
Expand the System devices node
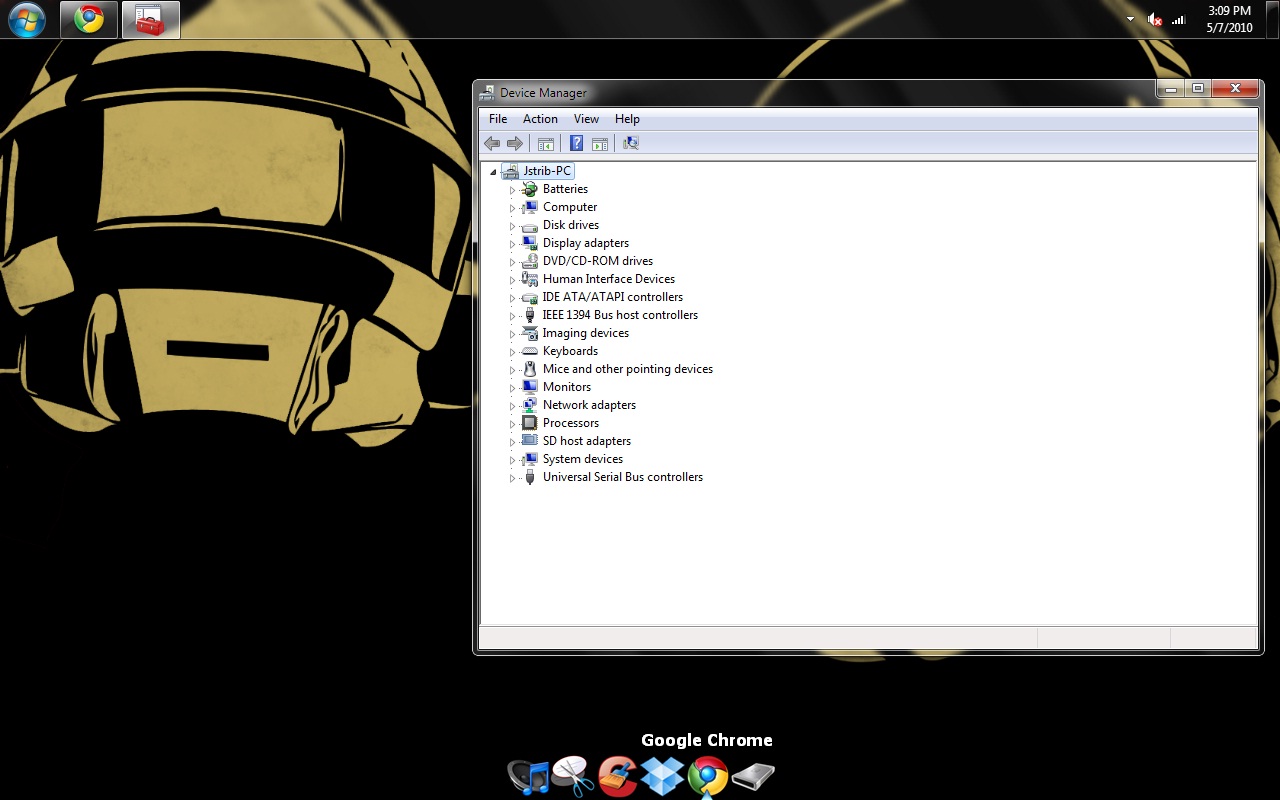(512, 460)
